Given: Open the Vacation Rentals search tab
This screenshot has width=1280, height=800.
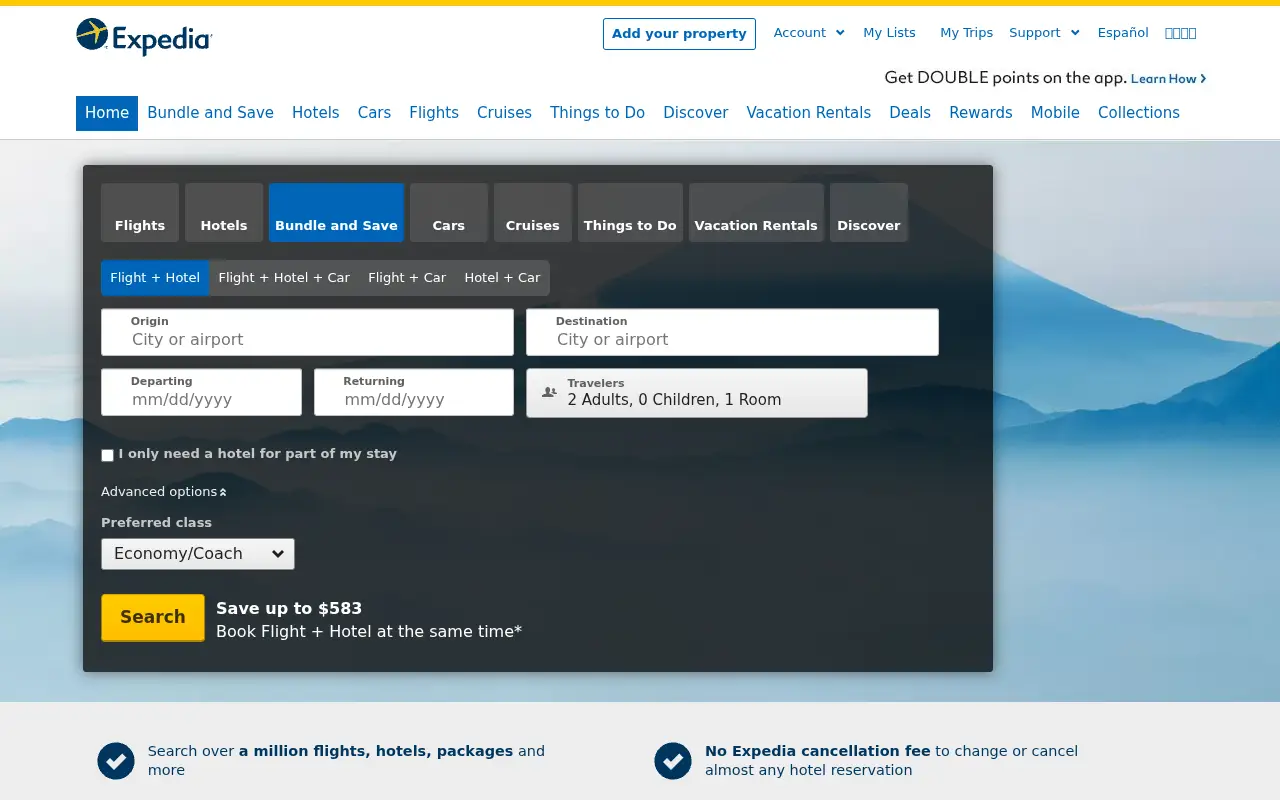Looking at the screenshot, I should tap(756, 212).
